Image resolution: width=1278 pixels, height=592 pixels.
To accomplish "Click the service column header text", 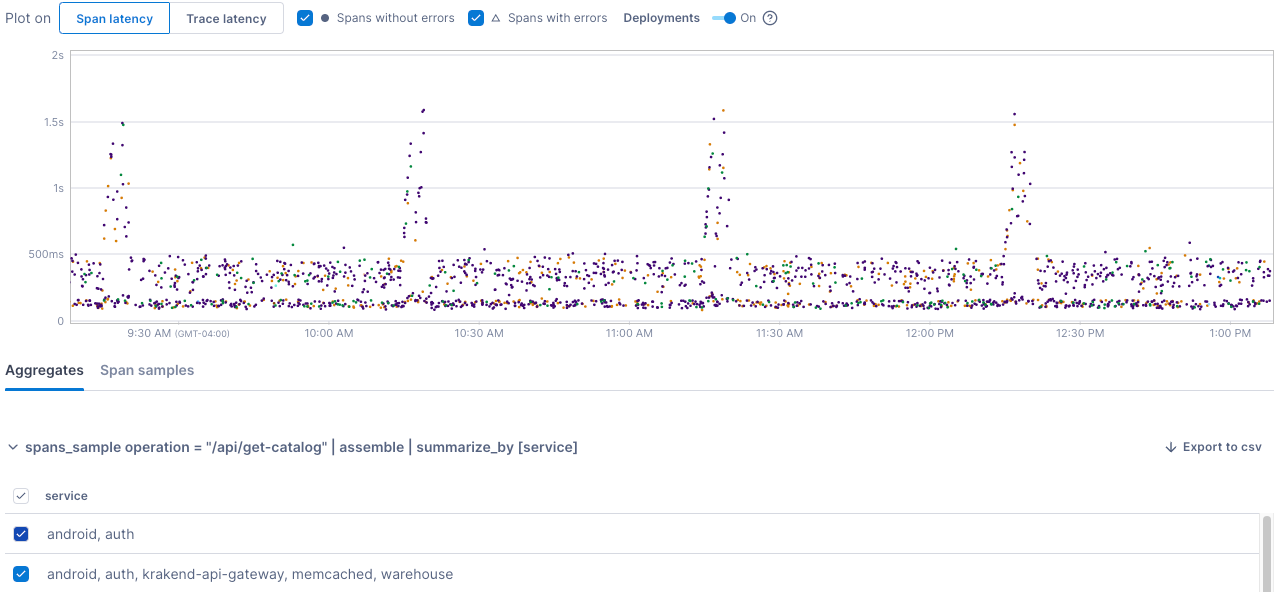I will (x=66, y=496).
